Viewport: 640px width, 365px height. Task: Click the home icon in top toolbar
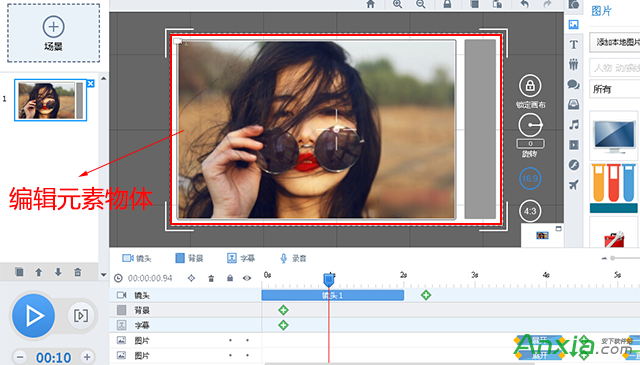pos(370,4)
